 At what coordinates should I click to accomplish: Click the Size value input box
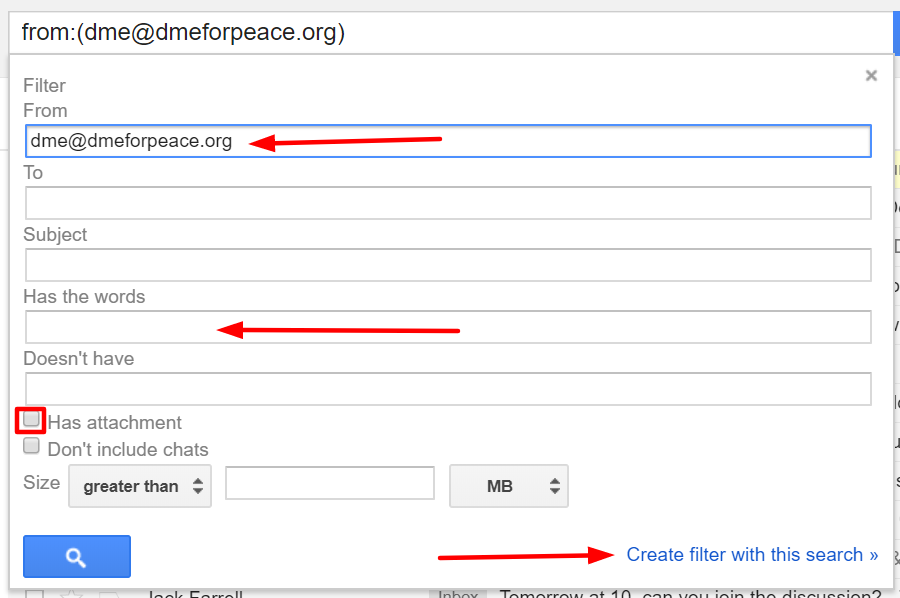tap(330, 483)
